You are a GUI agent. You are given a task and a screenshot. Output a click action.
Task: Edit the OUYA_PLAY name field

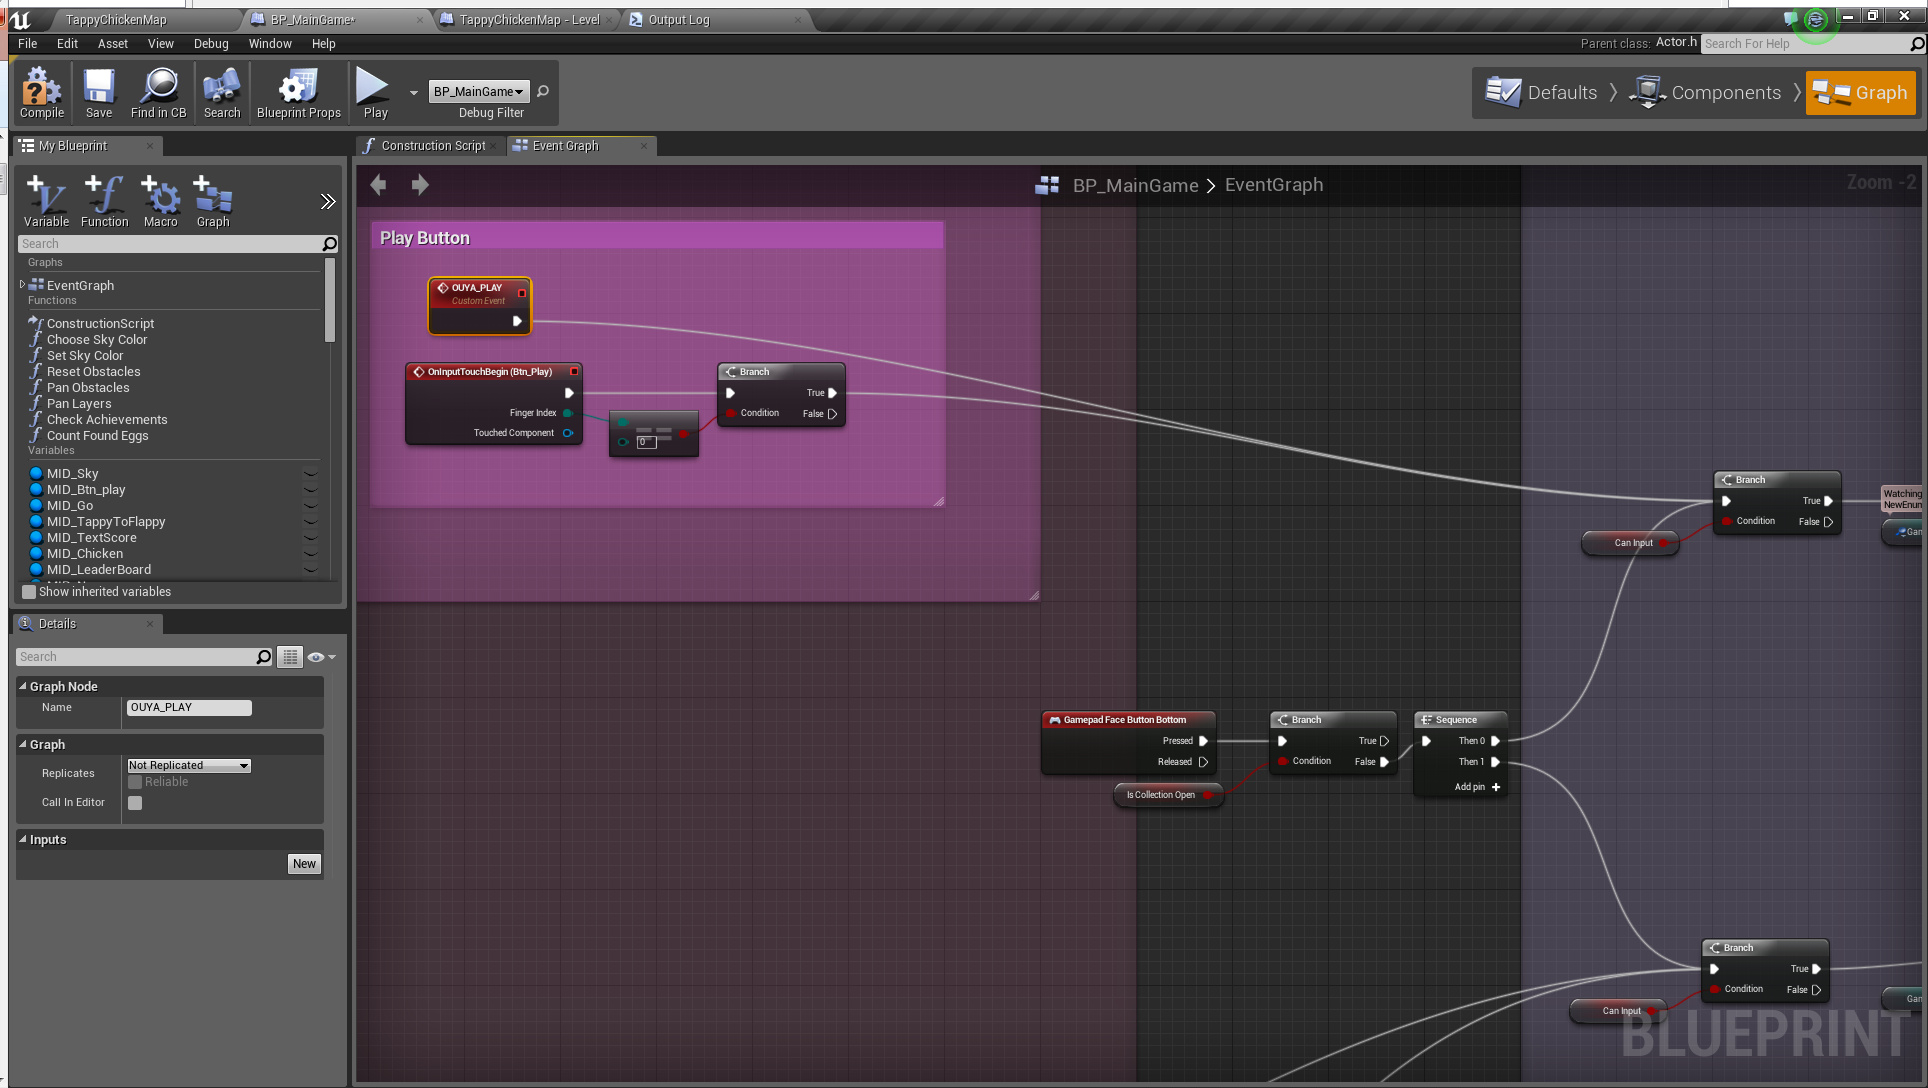(189, 708)
